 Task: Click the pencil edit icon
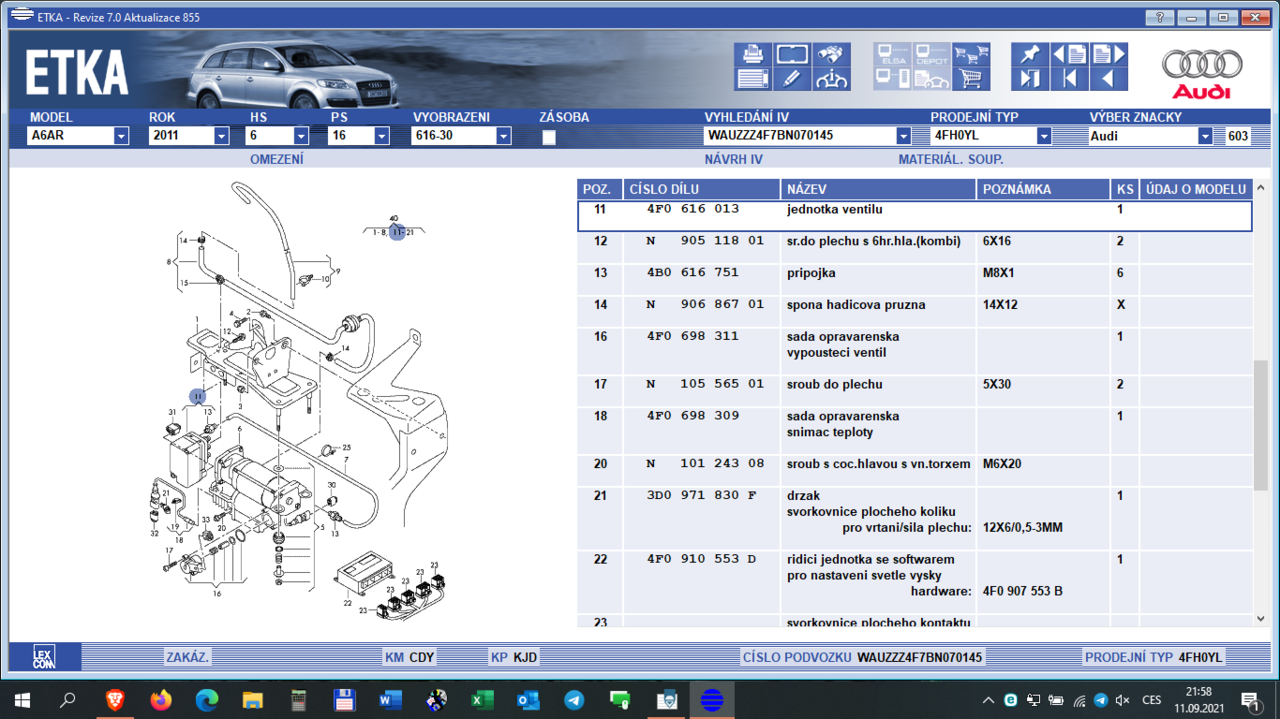click(x=792, y=78)
